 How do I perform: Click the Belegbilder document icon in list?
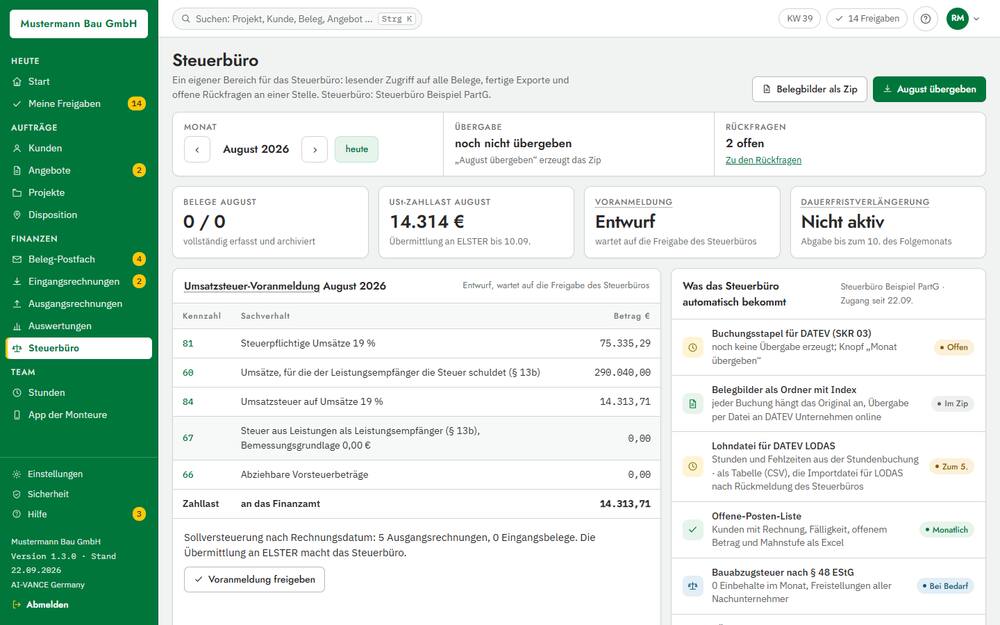pyautogui.click(x=693, y=404)
